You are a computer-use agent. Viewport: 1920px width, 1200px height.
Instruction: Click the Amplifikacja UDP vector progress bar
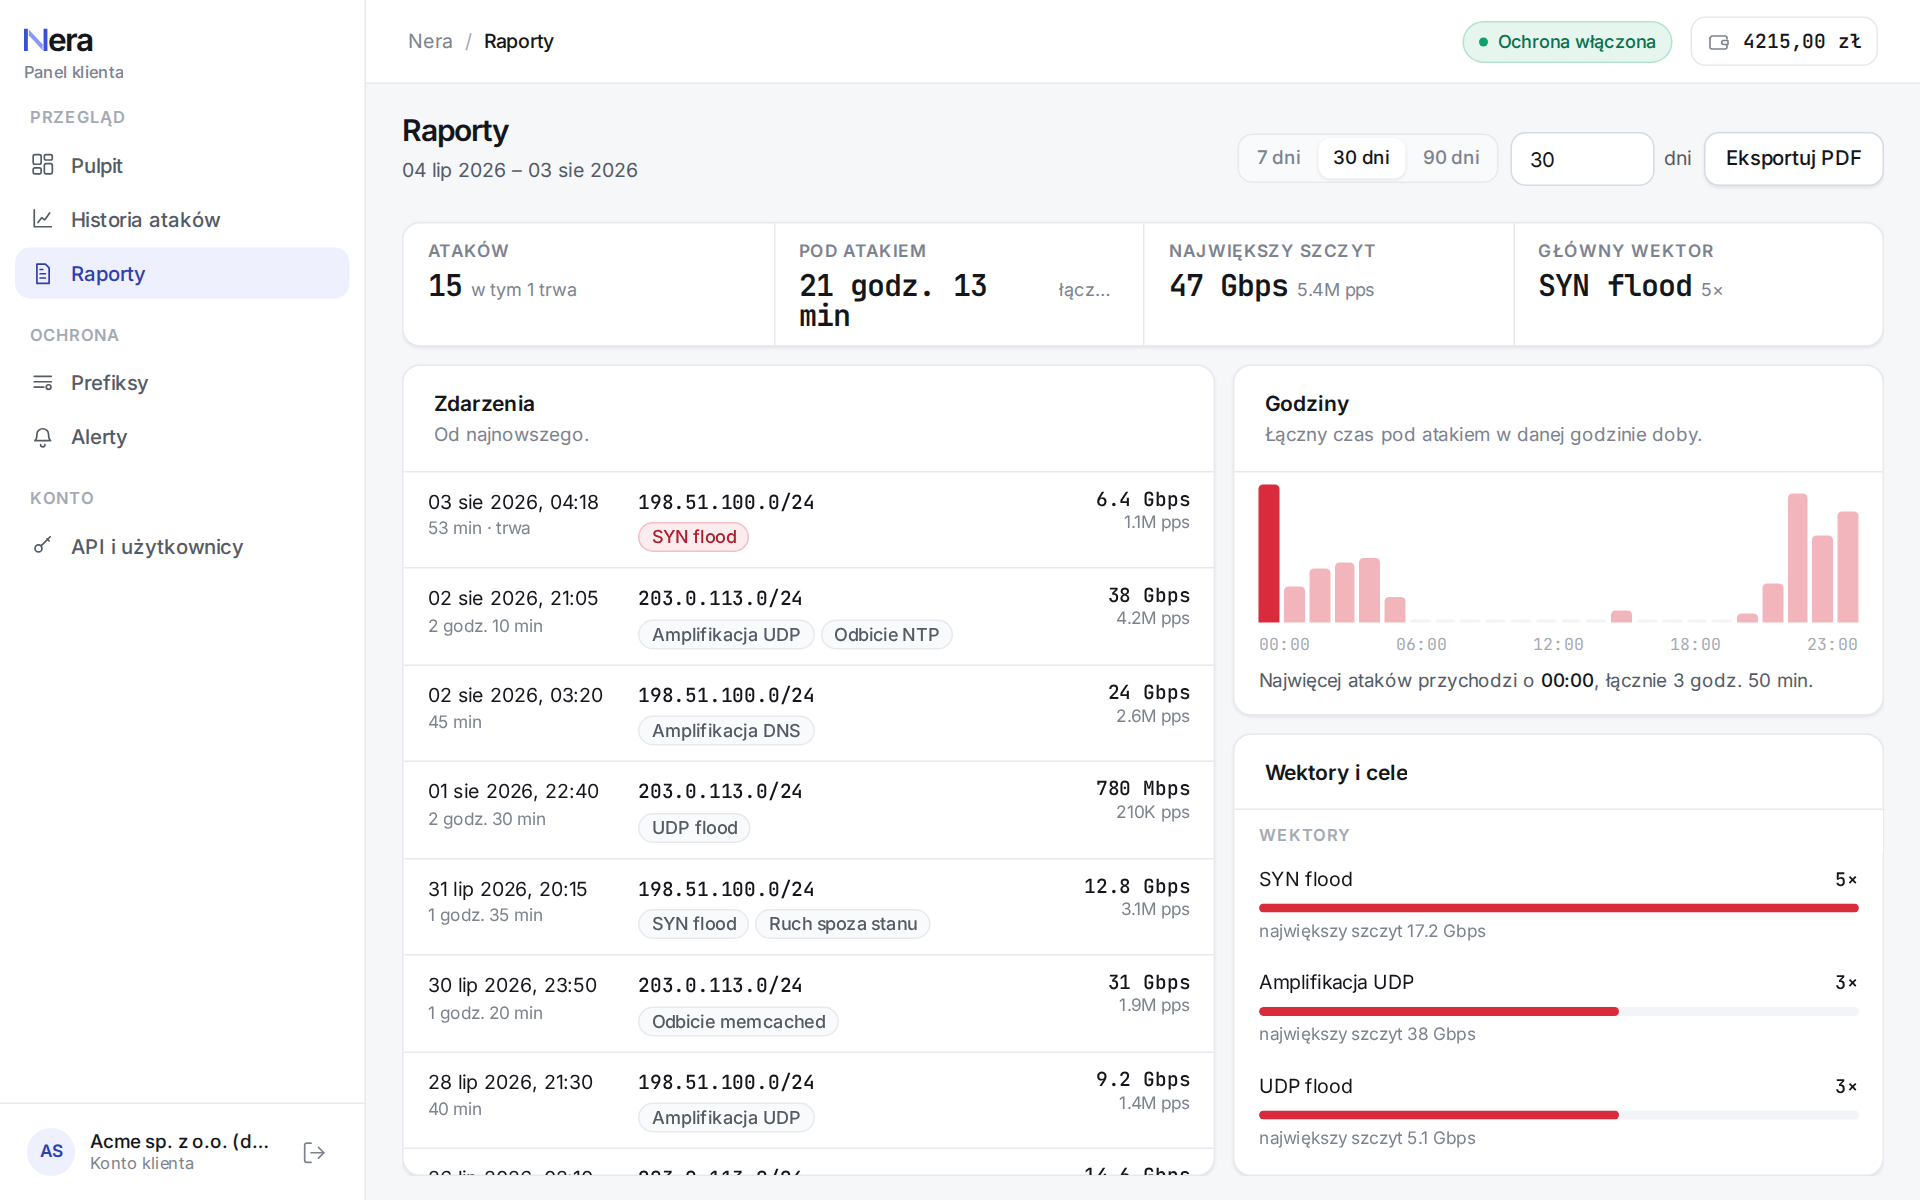(1558, 1012)
